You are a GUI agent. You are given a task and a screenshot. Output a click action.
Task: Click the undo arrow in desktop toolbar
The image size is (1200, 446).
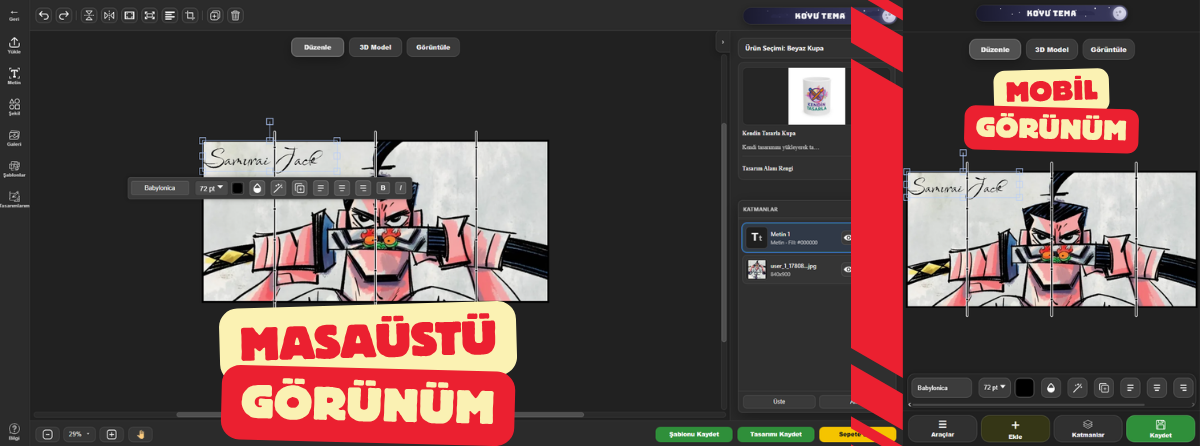click(x=44, y=15)
